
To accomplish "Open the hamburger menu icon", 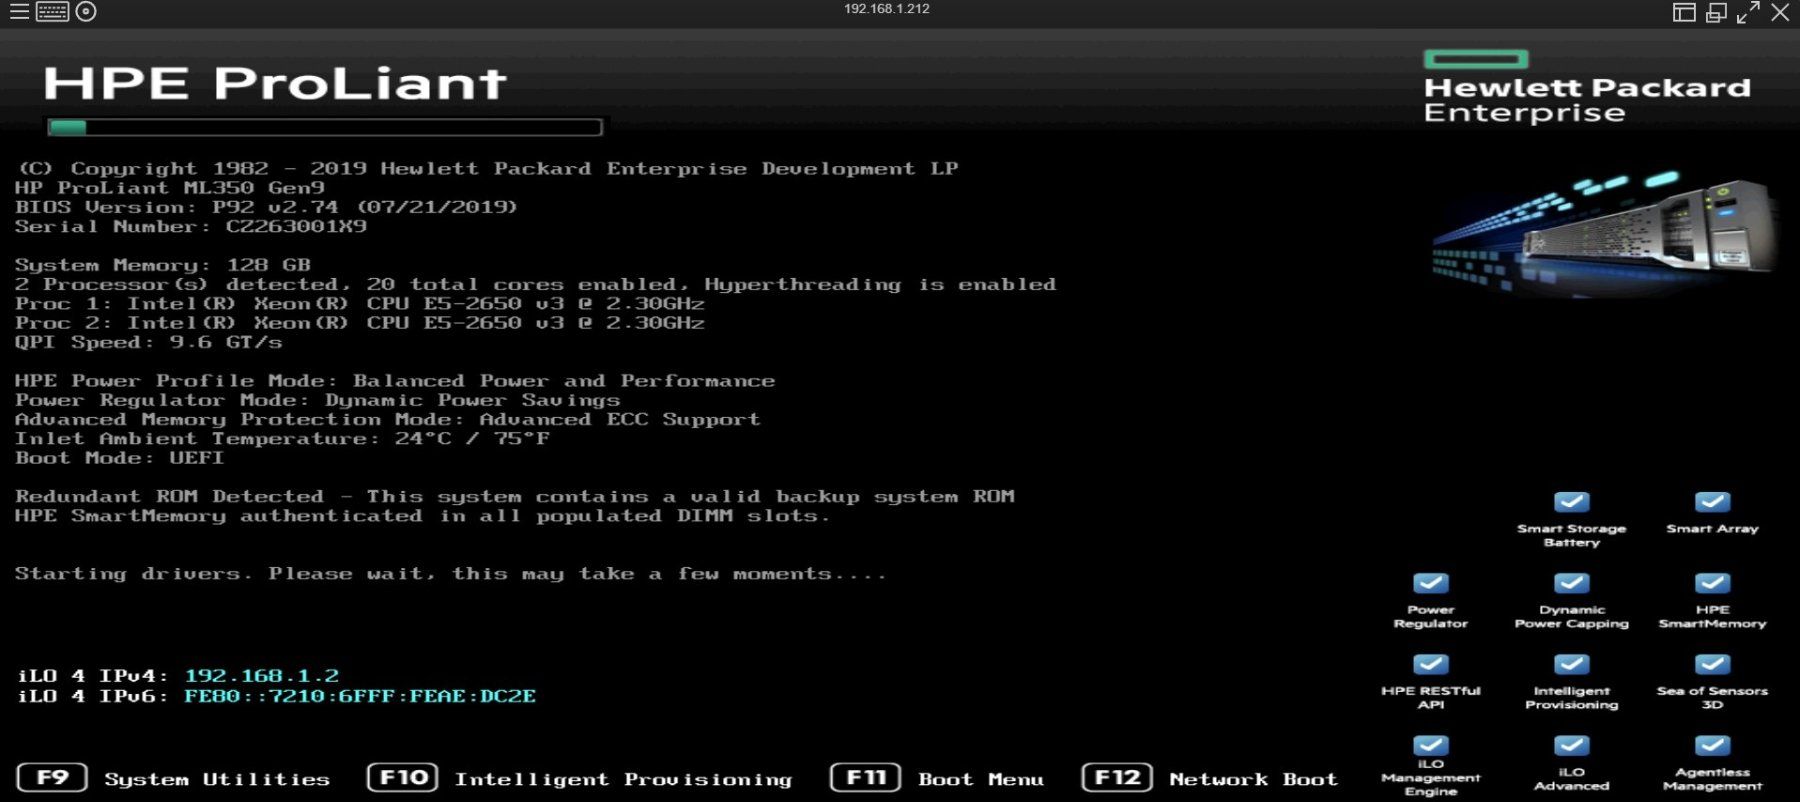I will coord(19,12).
